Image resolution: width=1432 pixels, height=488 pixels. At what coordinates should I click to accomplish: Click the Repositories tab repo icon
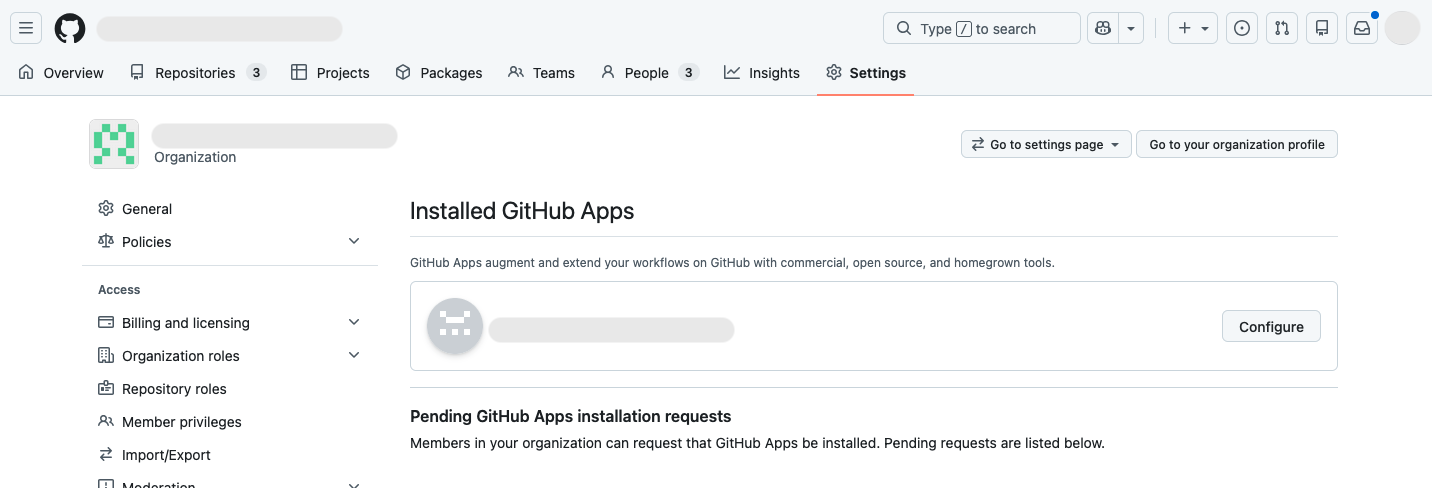pyautogui.click(x=138, y=72)
